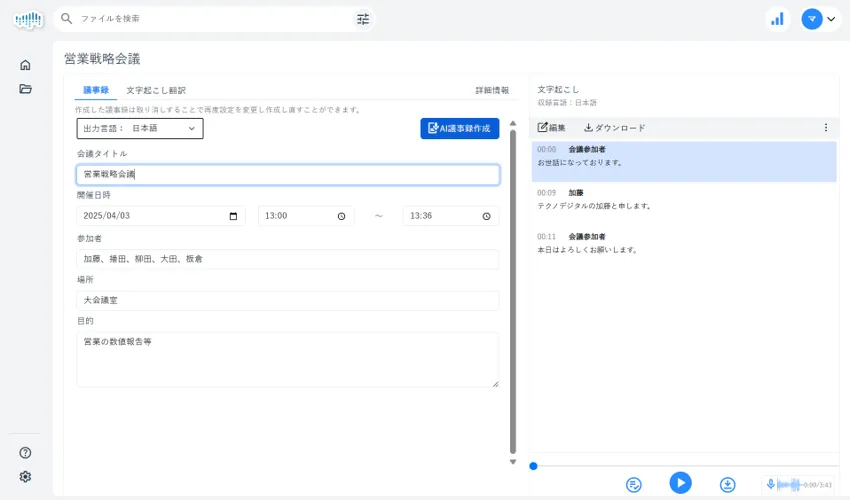Click the 参加者 participants field
850x500 pixels.
288,259
